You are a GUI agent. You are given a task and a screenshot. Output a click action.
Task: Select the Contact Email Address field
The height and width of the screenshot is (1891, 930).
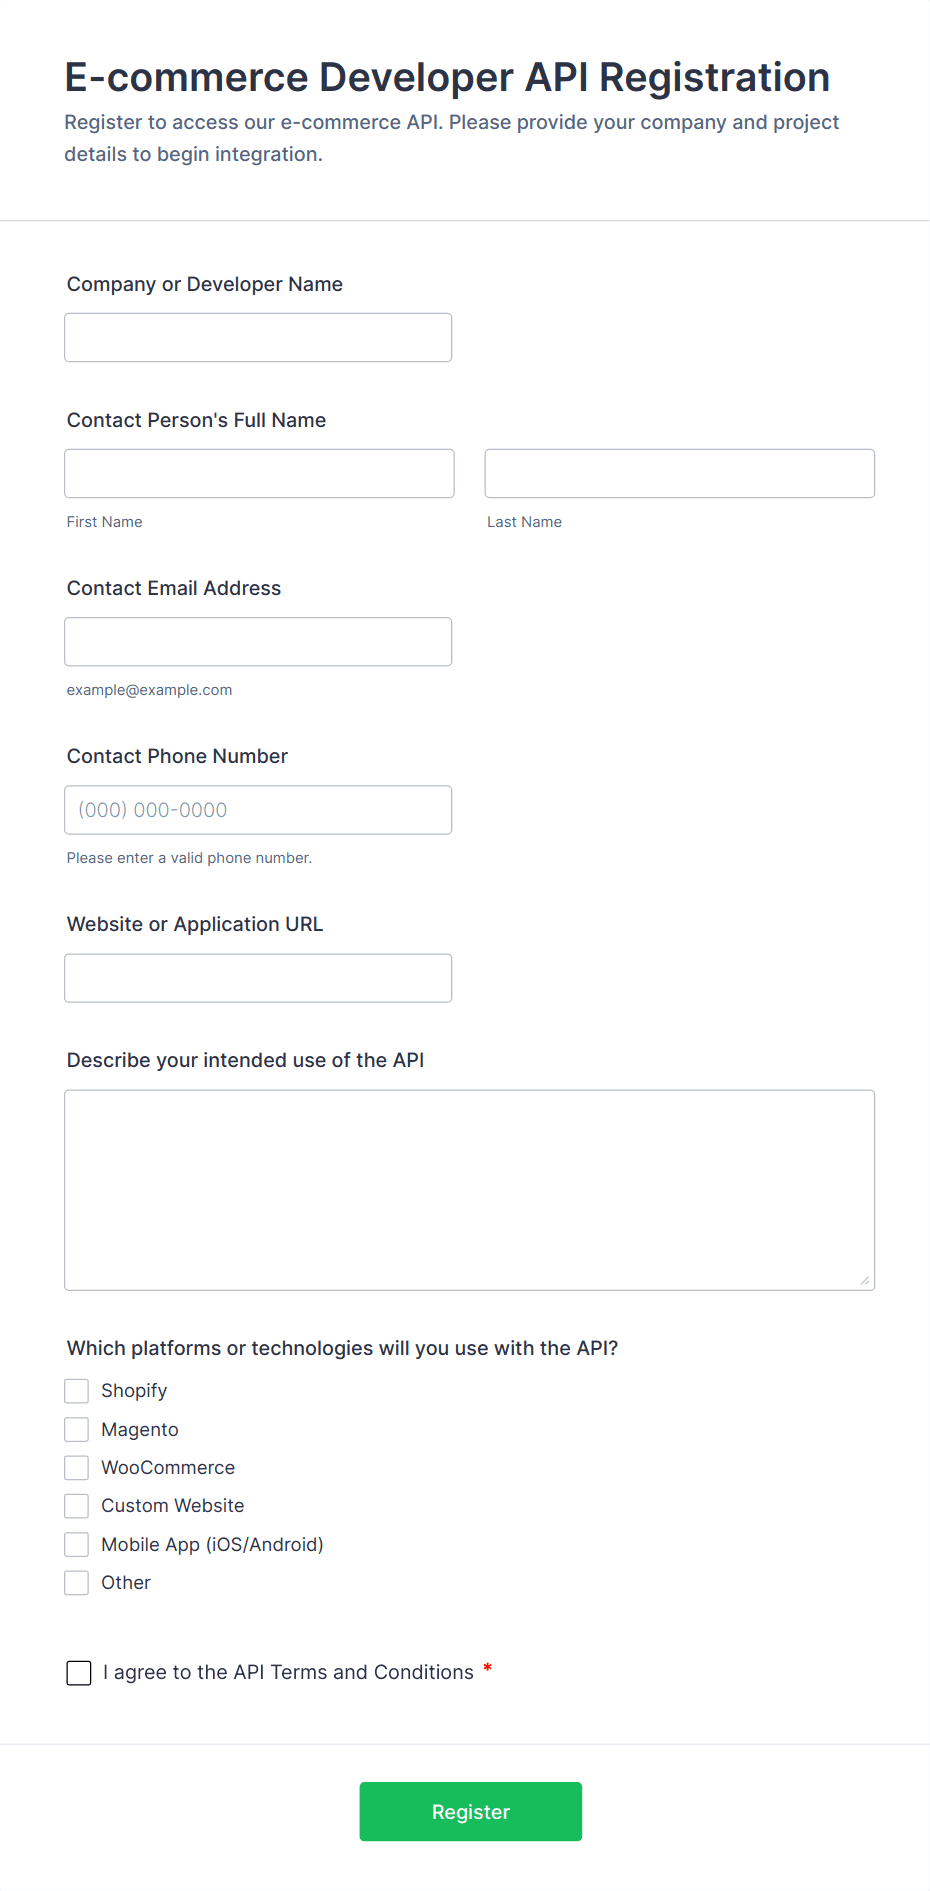click(258, 642)
